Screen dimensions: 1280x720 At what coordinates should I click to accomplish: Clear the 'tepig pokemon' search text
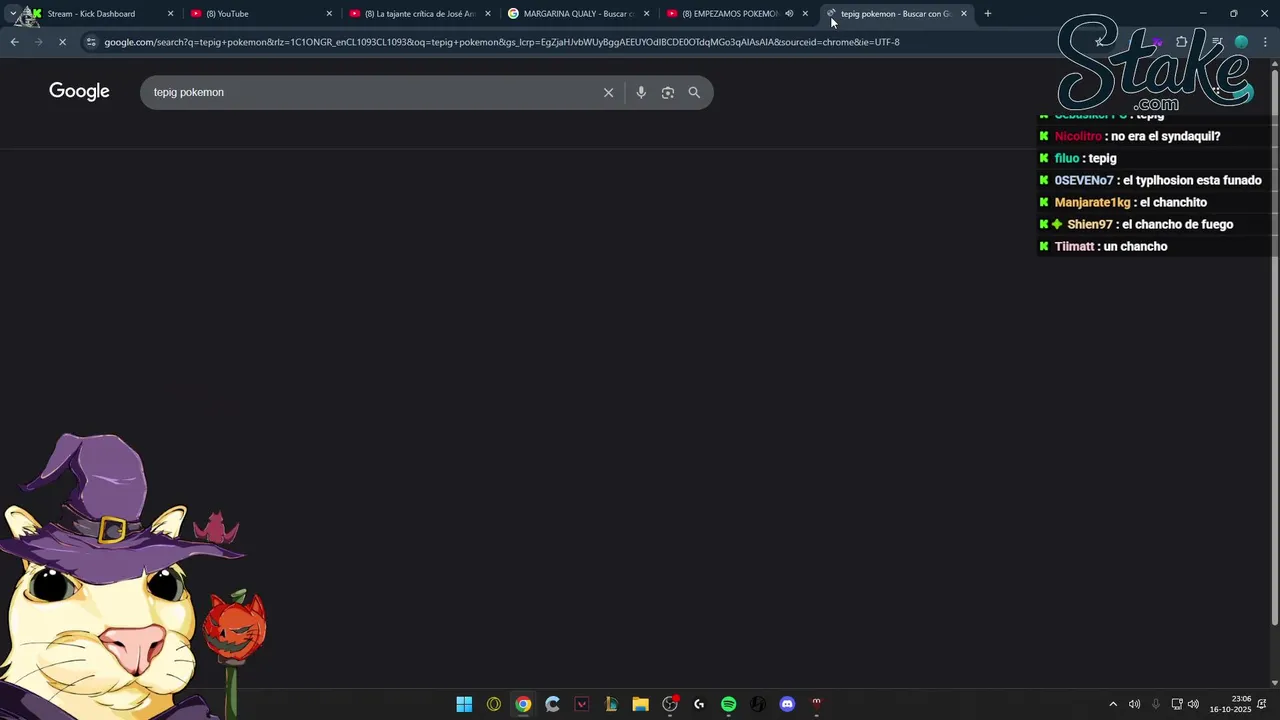coord(608,93)
